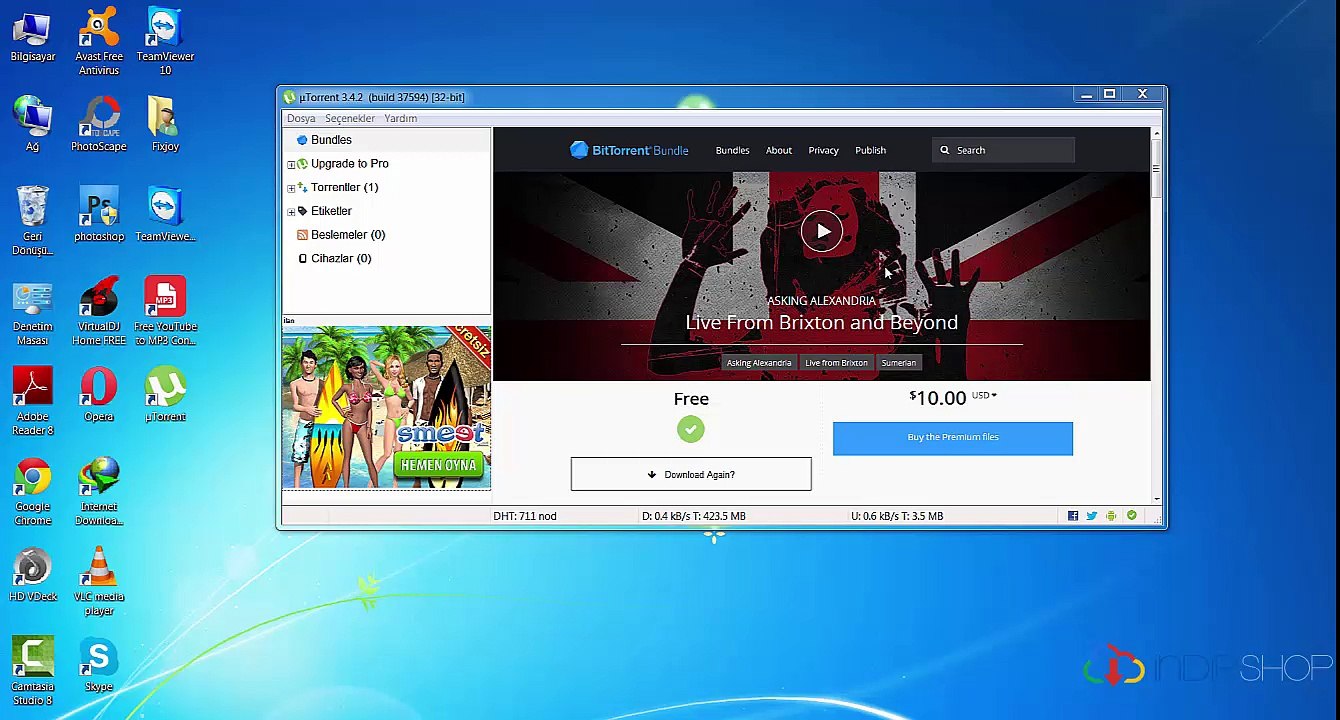Select the Bilgisayar desktop icon
This screenshot has width=1340, height=720.
(x=33, y=37)
